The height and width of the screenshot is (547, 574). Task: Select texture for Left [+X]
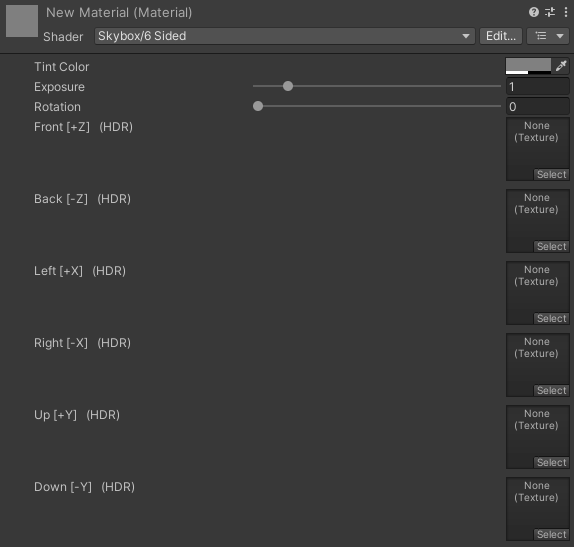tap(551, 319)
